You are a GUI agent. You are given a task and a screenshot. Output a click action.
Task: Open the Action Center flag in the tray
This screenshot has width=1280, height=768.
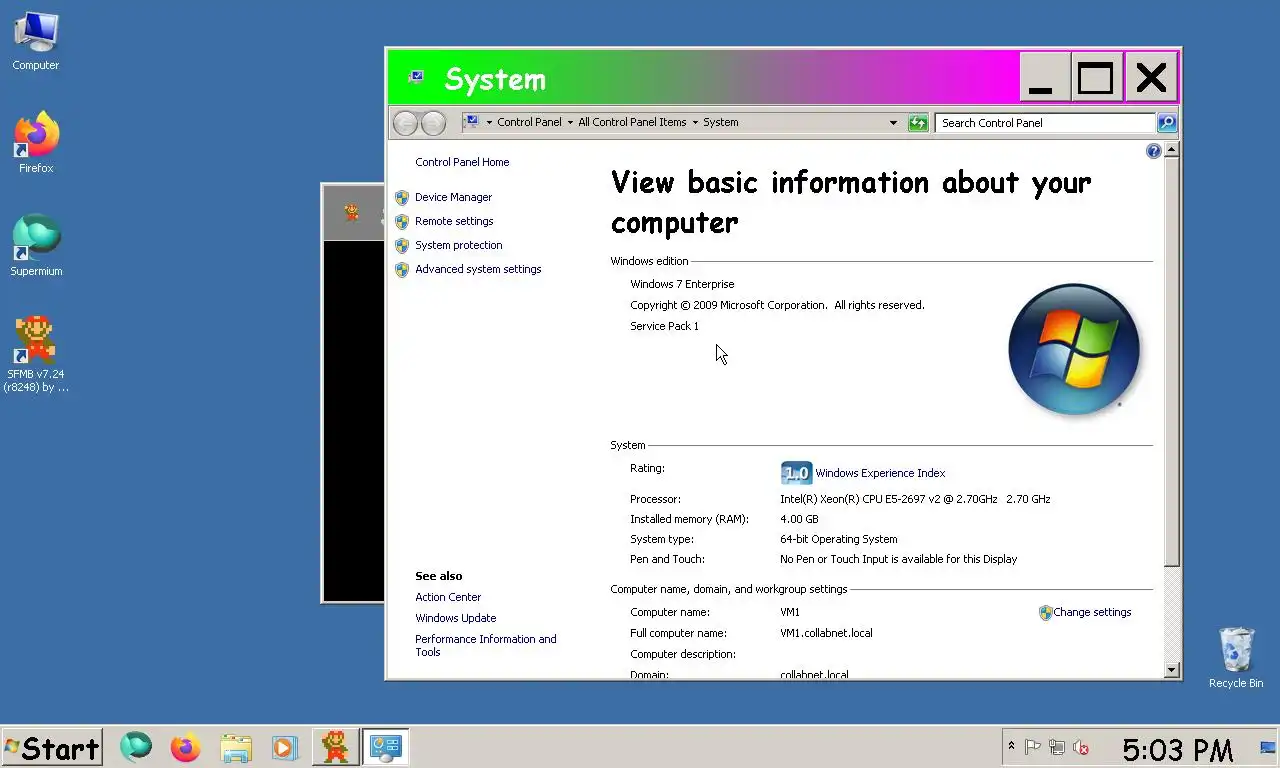1033,747
